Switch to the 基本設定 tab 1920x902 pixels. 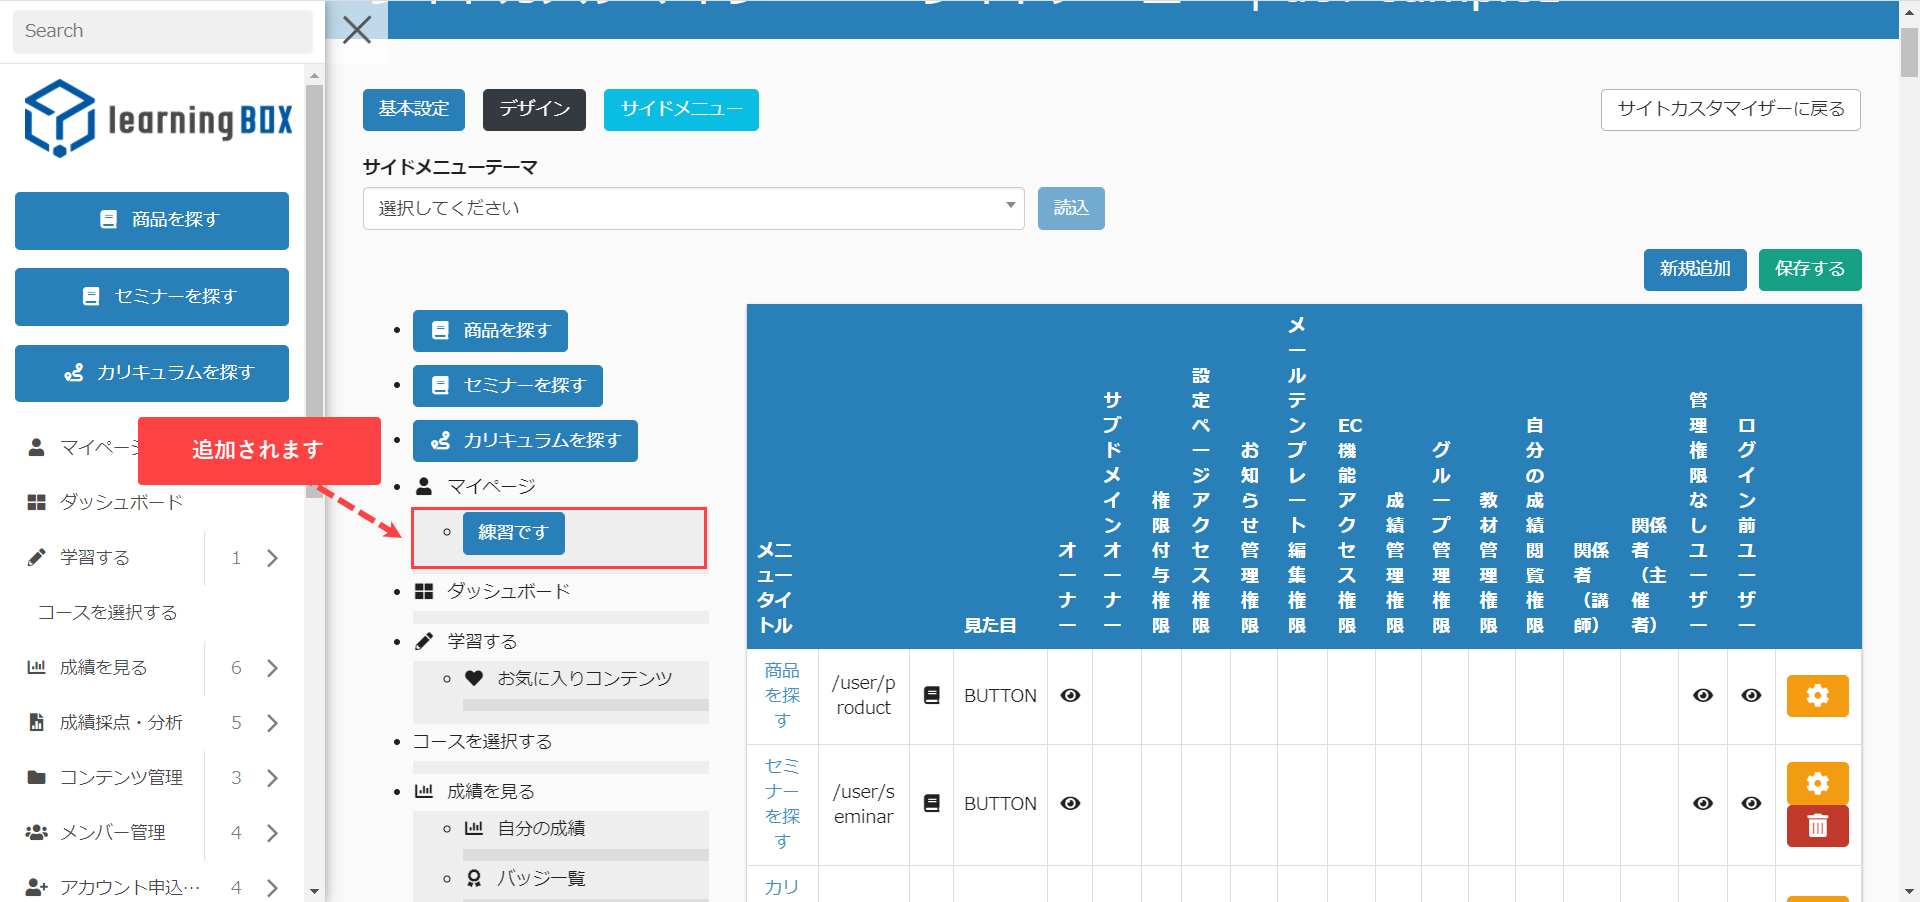point(414,109)
